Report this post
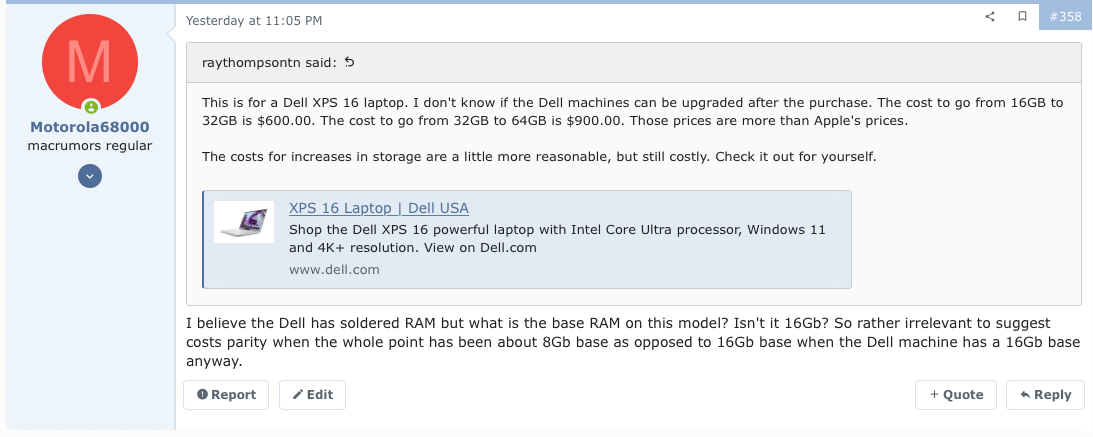 tap(227, 395)
